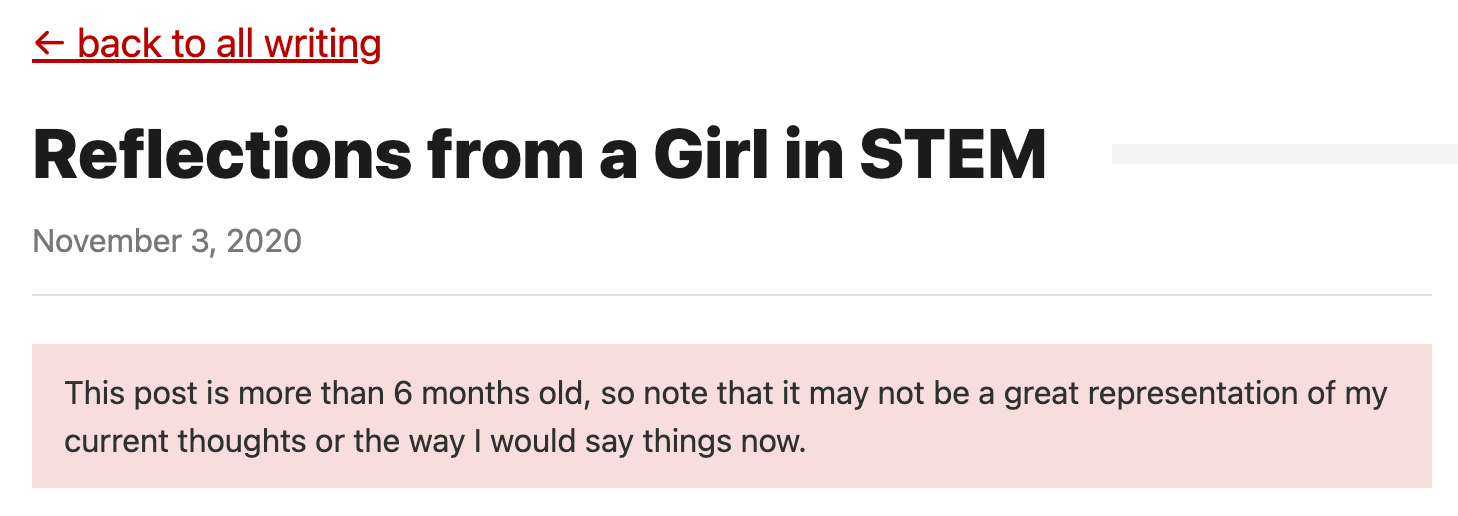1458x516 pixels.
Task: Click the left arrow icon before back link
Action: click(49, 44)
